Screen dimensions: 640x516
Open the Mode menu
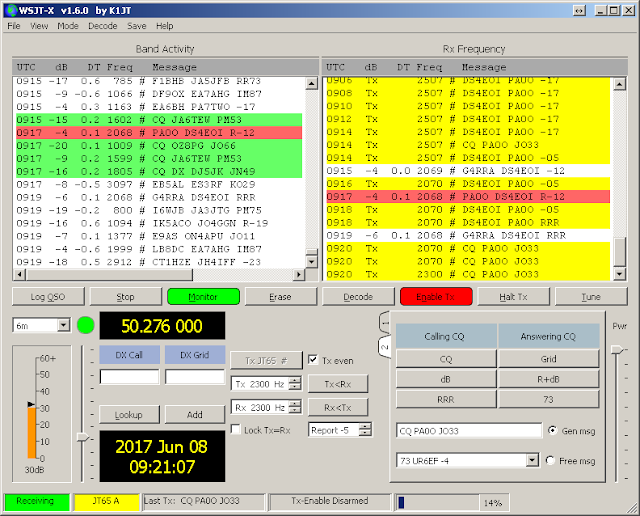coord(68,26)
